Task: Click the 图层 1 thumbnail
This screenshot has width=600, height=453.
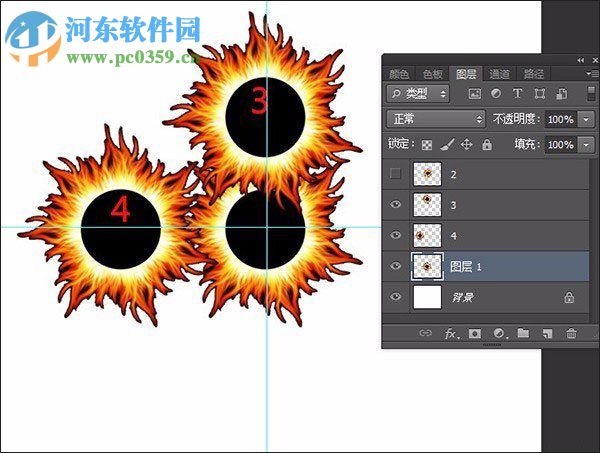Action: (x=427, y=266)
